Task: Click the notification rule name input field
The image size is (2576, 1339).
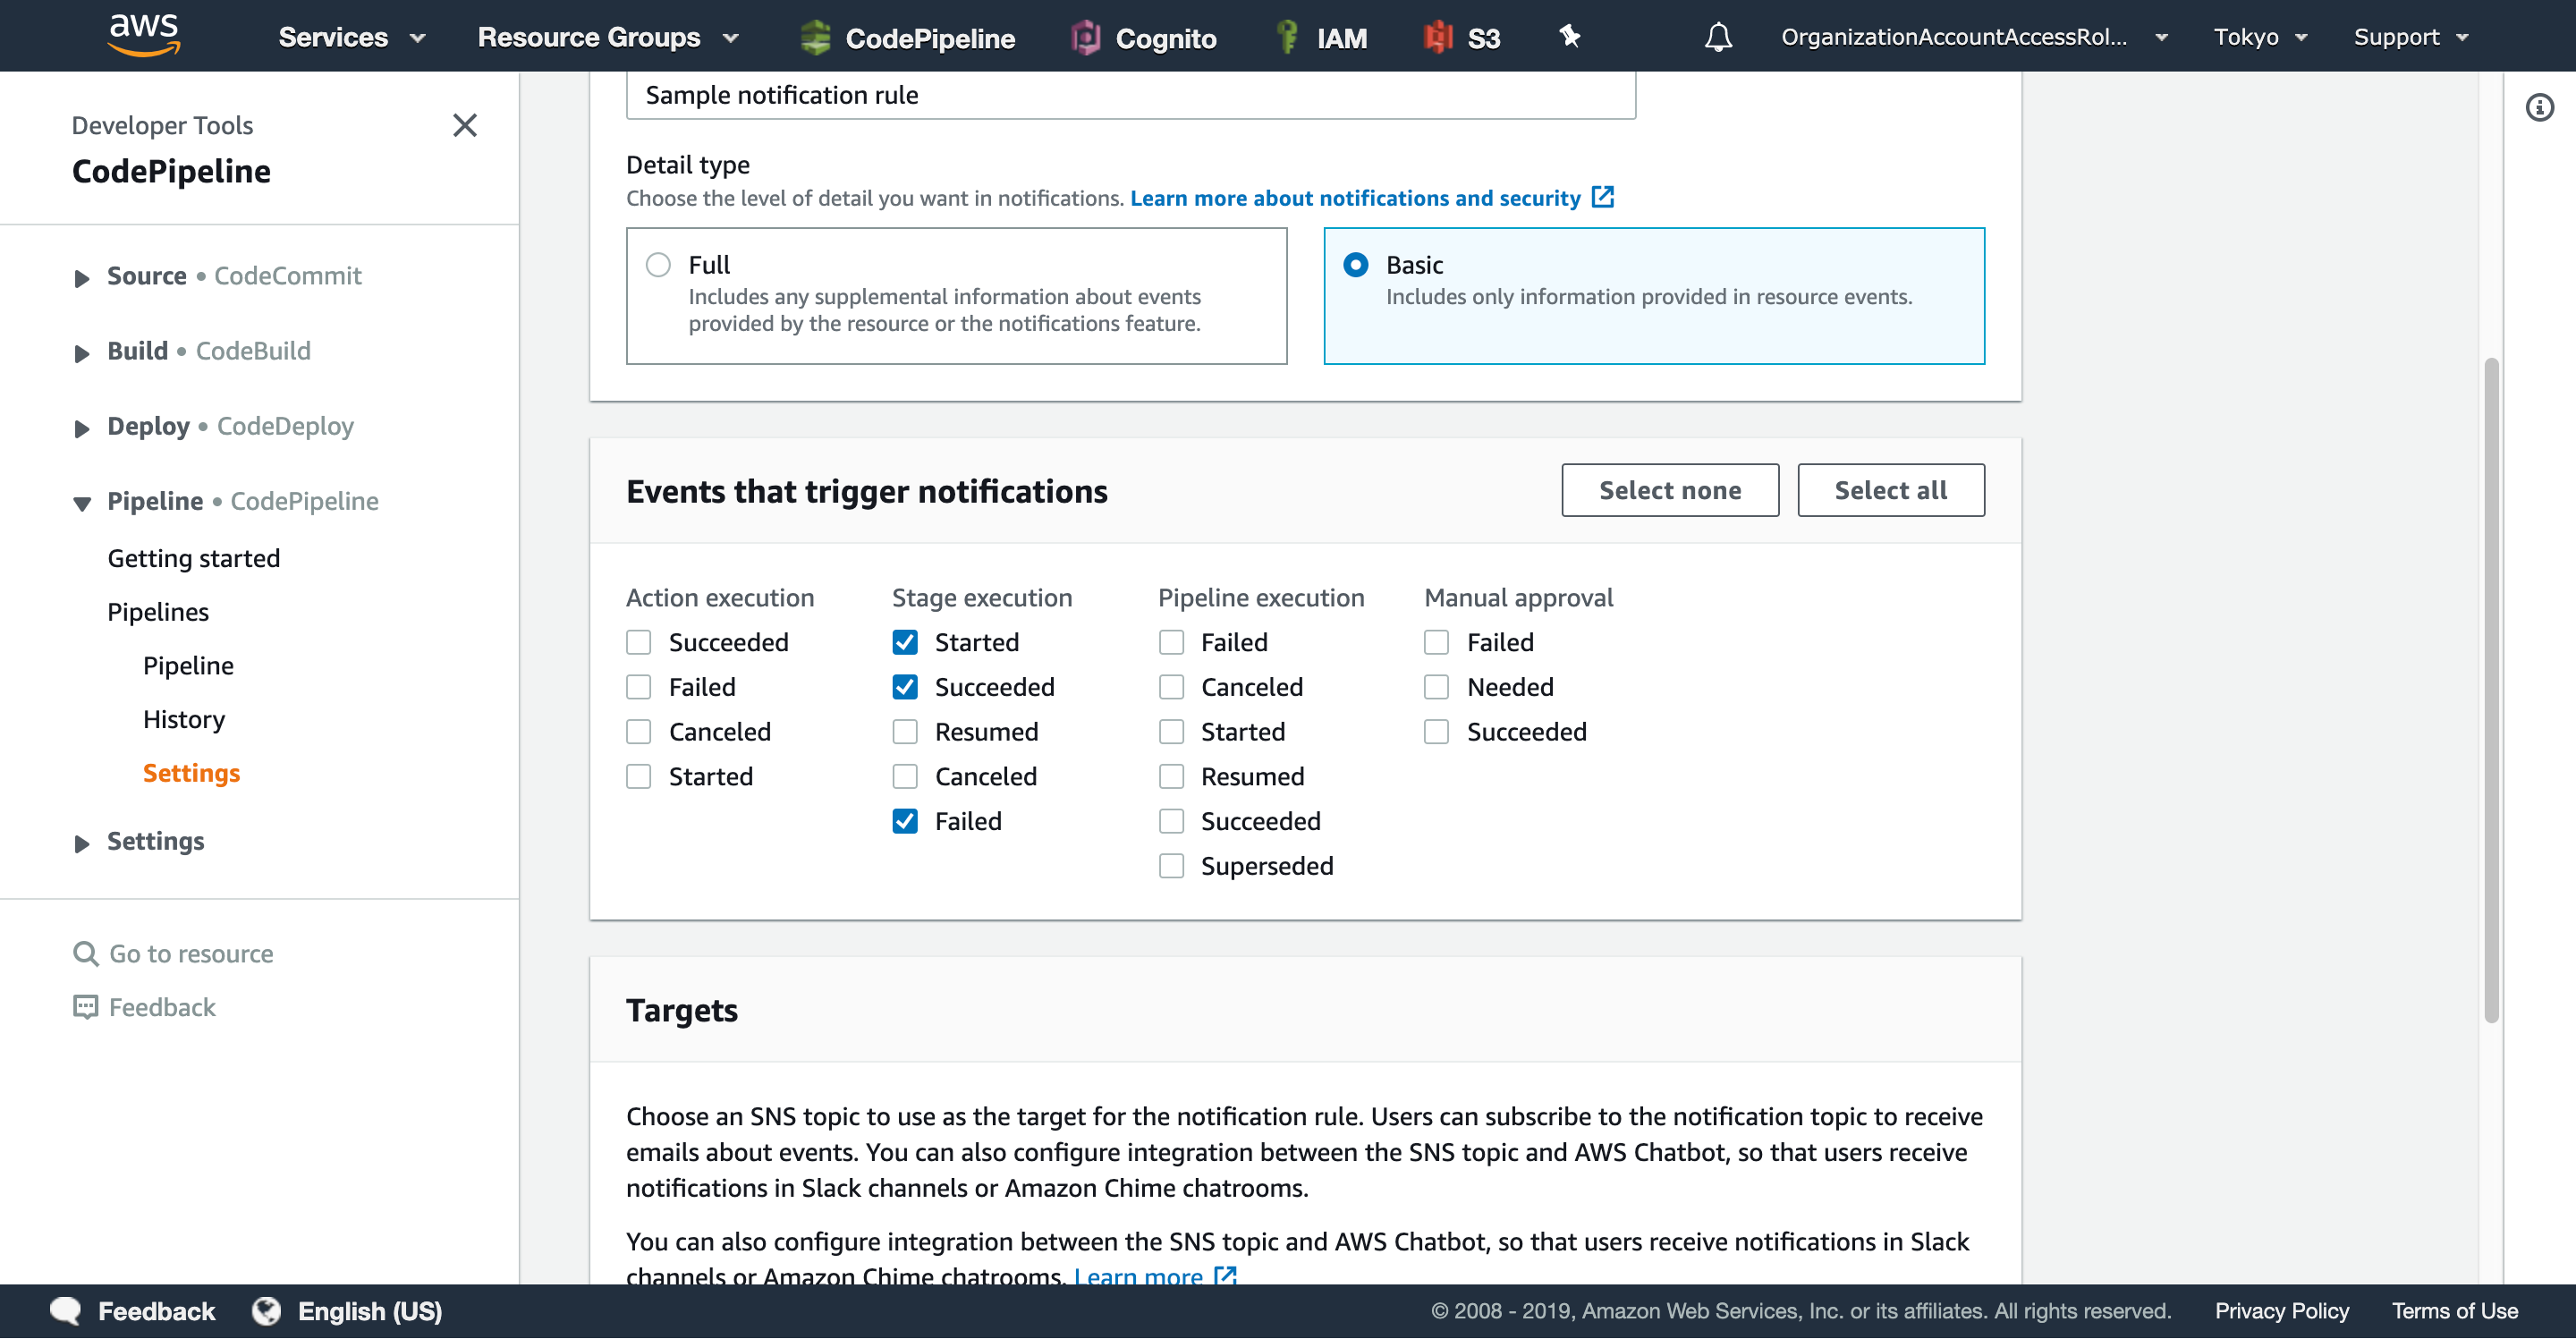Action: coord(1130,95)
